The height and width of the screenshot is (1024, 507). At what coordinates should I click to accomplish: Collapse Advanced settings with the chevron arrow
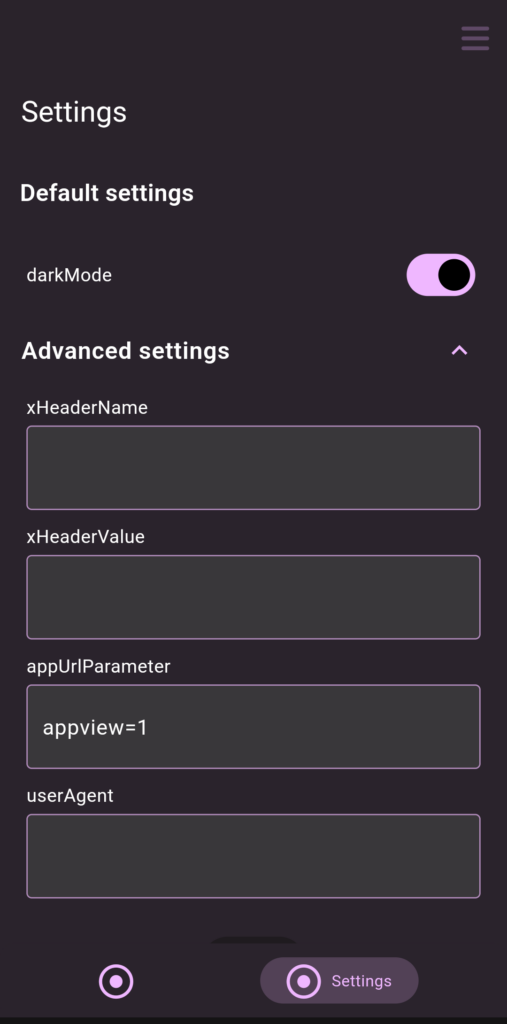pyautogui.click(x=459, y=351)
